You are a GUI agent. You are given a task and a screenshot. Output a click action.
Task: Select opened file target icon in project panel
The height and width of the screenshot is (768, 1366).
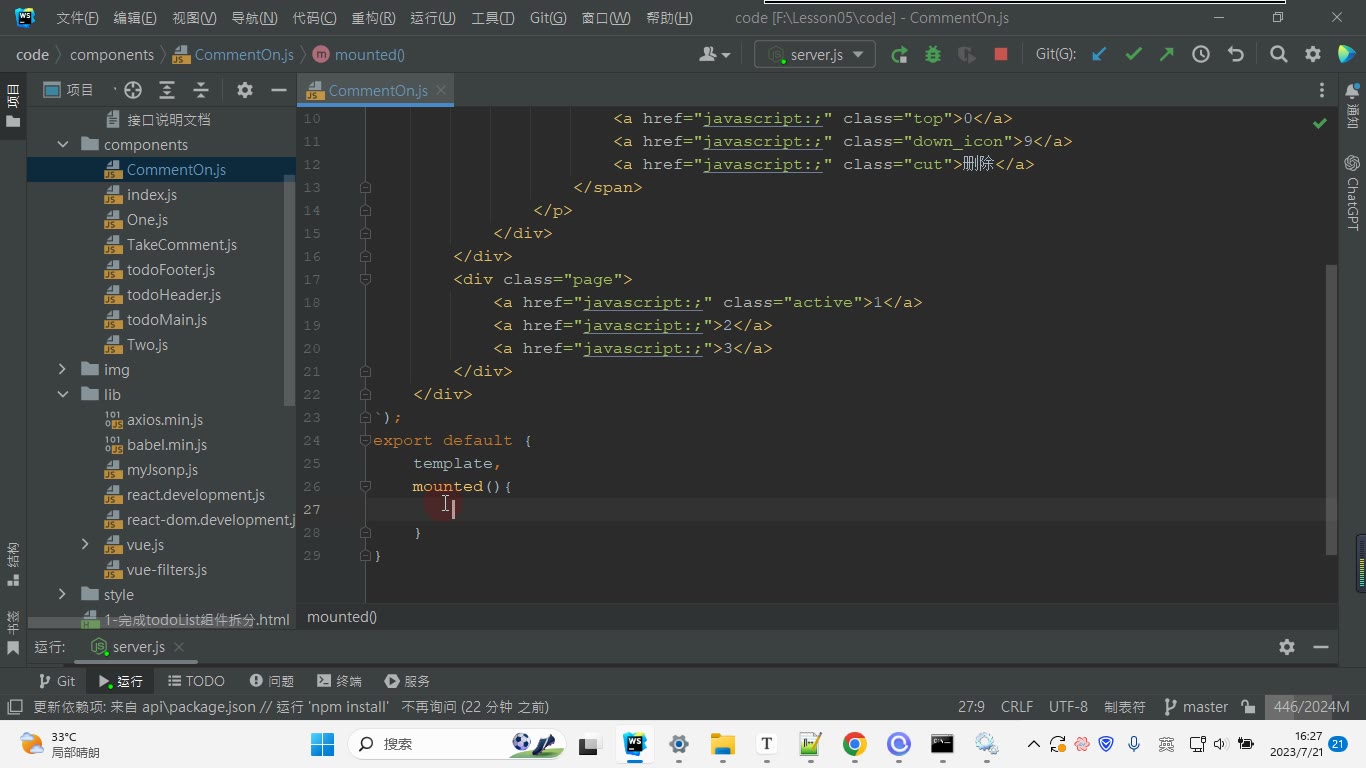pos(133,90)
